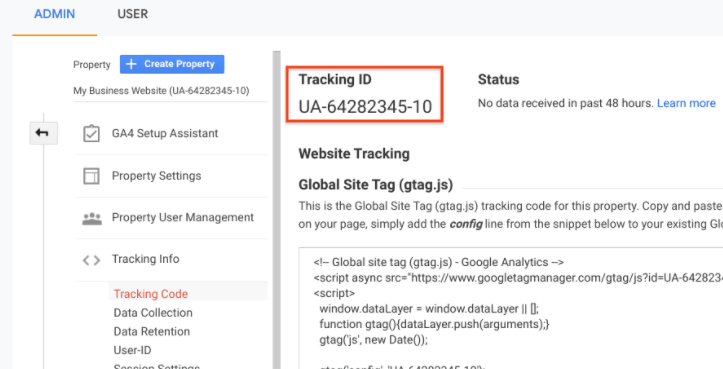Open Property Settings

pyautogui.click(x=156, y=176)
